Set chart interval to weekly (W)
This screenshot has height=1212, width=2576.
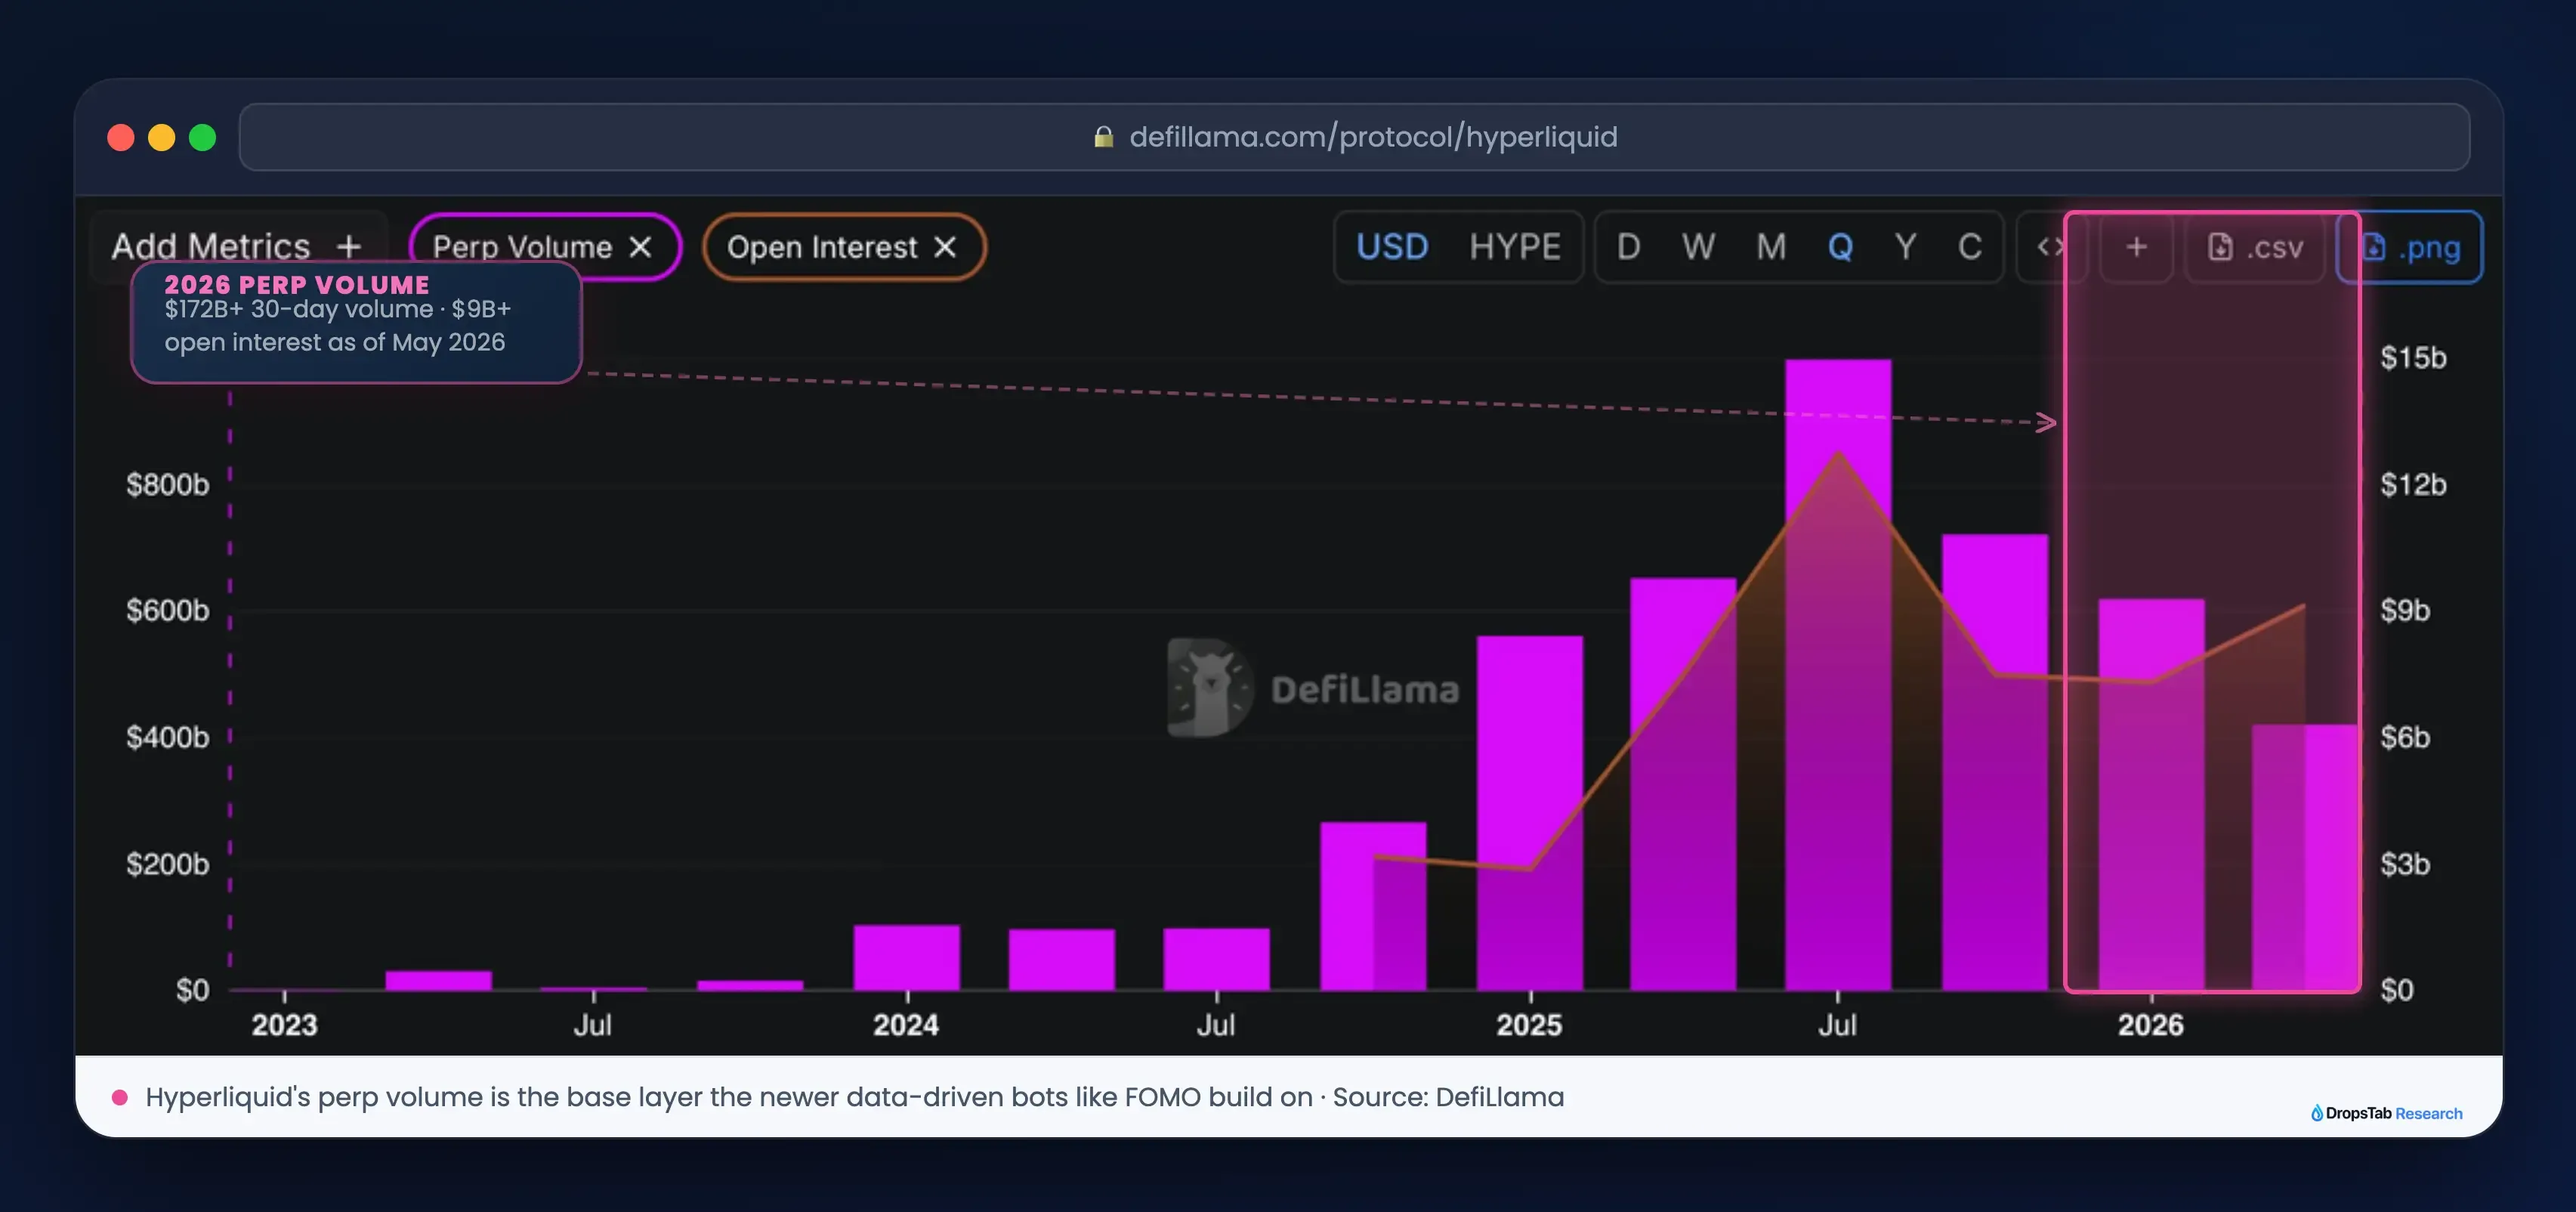pyautogui.click(x=1698, y=247)
